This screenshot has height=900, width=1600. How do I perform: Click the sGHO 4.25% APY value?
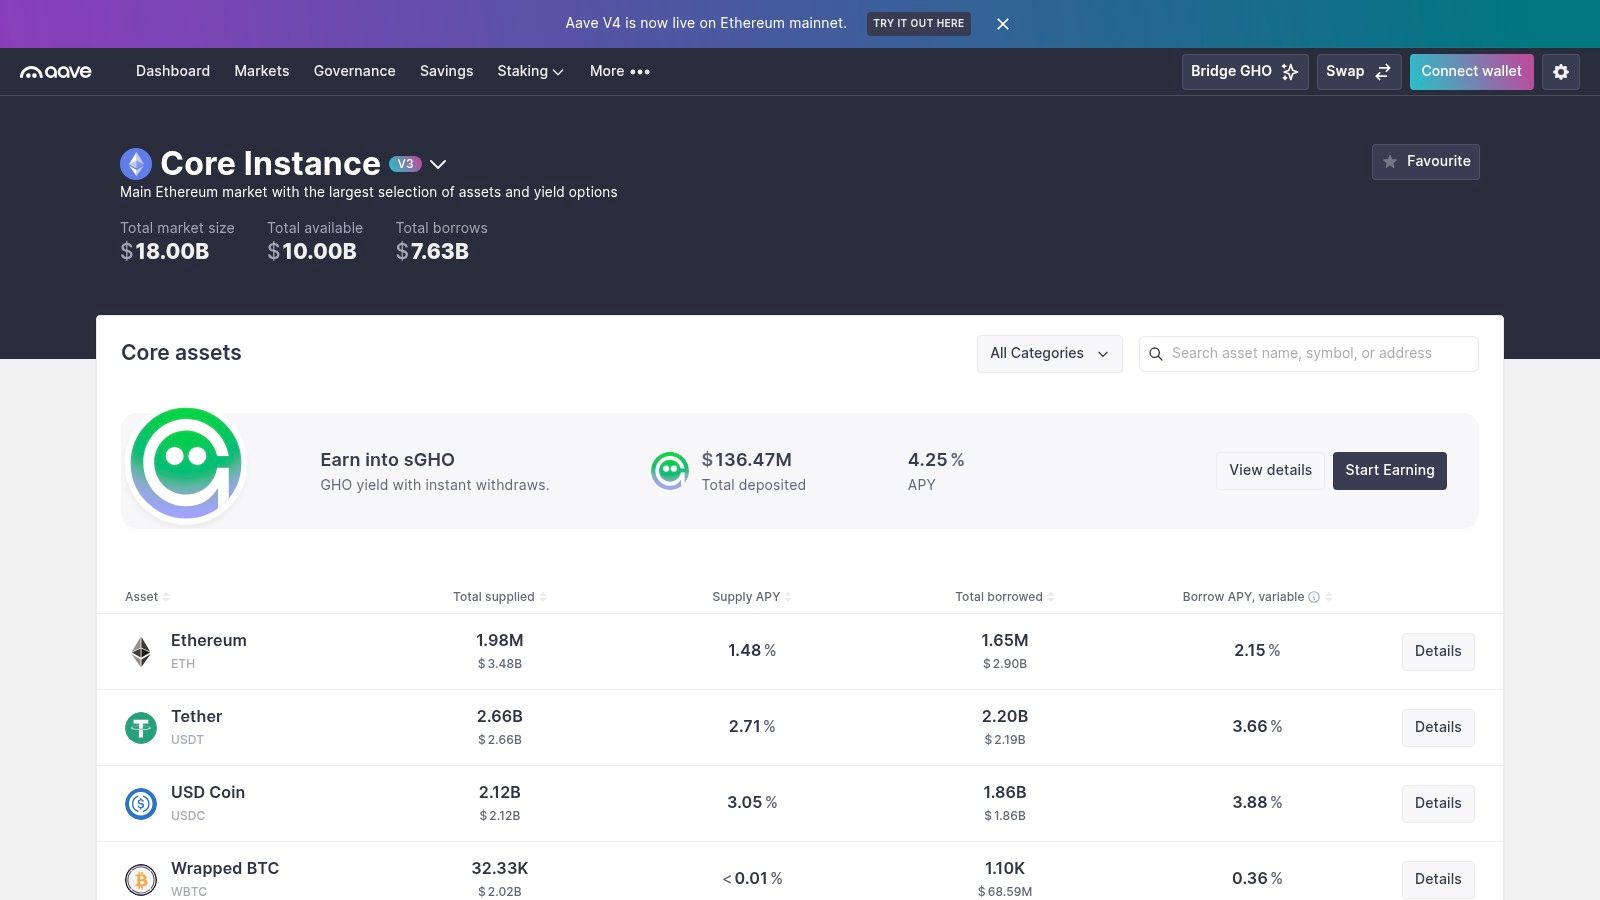click(x=936, y=460)
